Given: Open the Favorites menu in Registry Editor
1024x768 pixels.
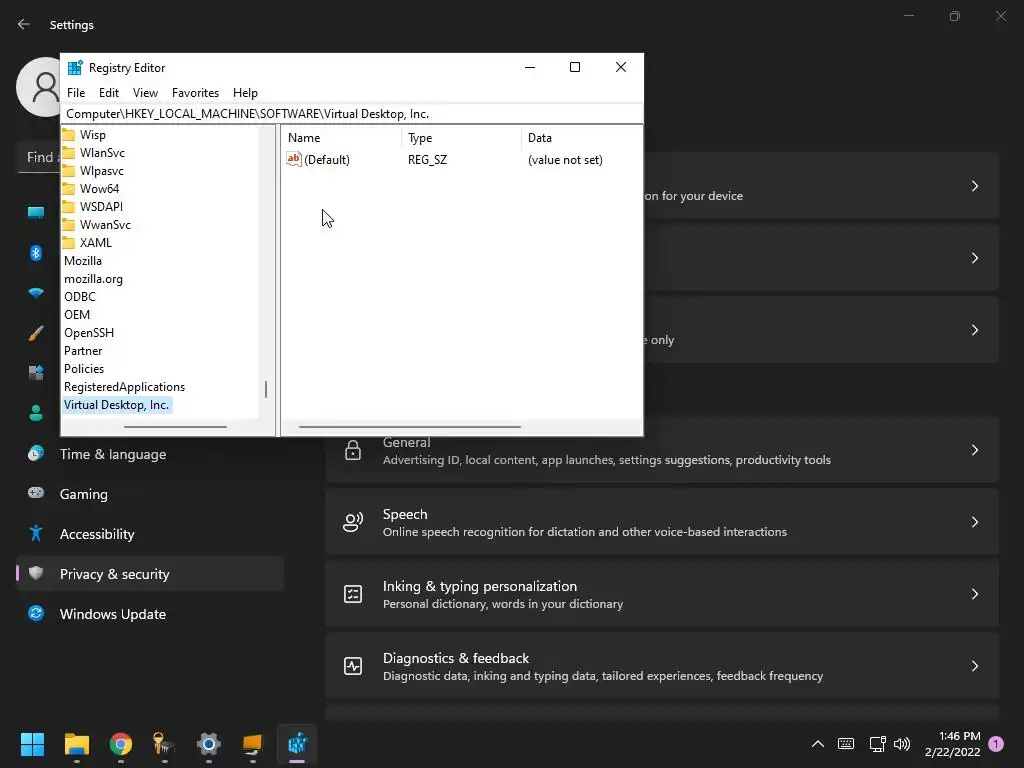Looking at the screenshot, I should click(x=195, y=93).
